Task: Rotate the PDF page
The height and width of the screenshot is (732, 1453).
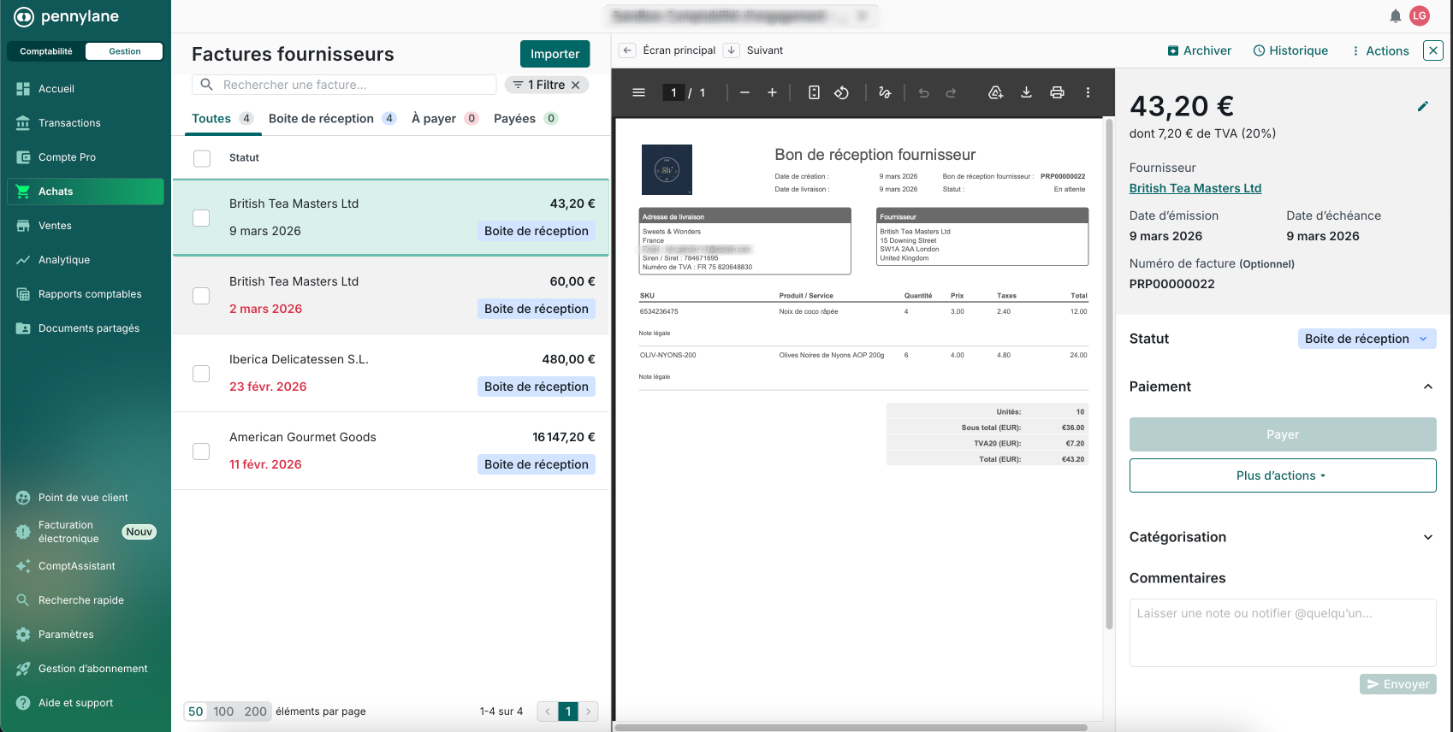Action: coord(842,93)
